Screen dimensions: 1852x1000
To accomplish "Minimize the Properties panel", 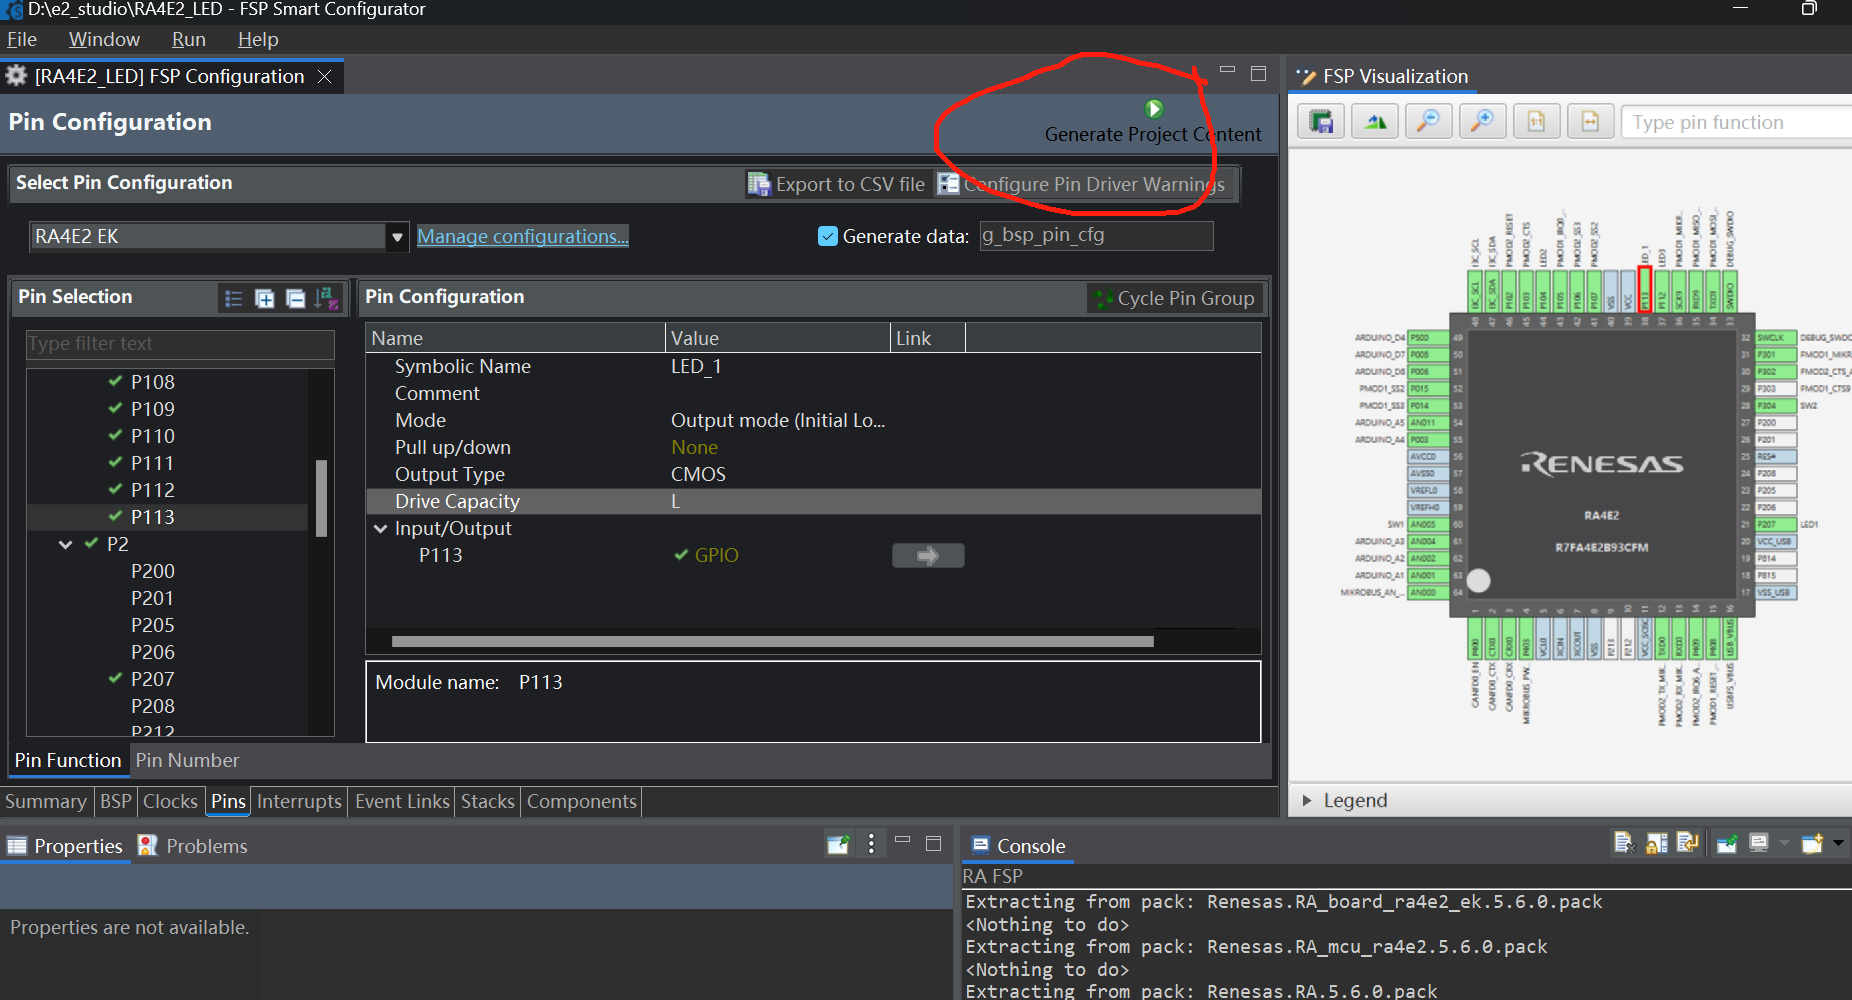I will [903, 841].
